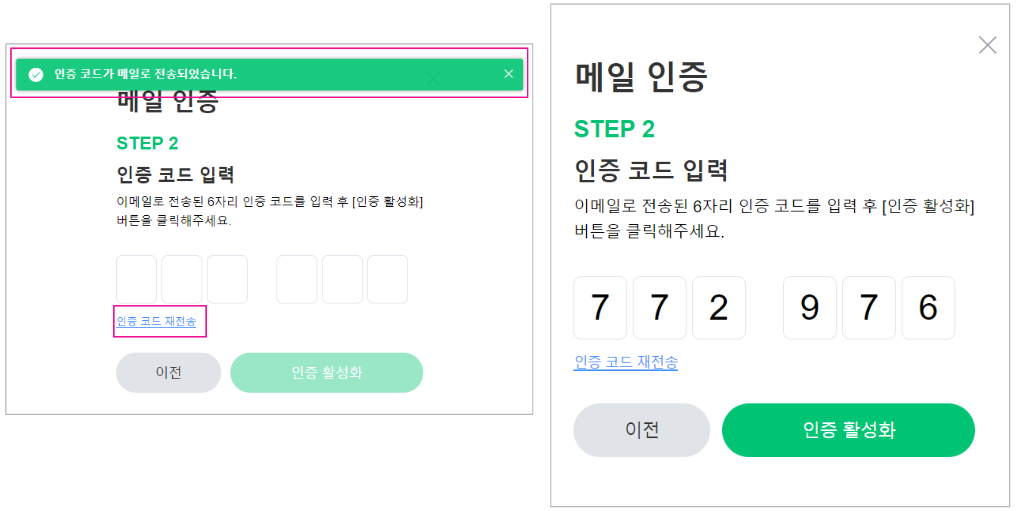Click the sixth empty code box

[387, 279]
